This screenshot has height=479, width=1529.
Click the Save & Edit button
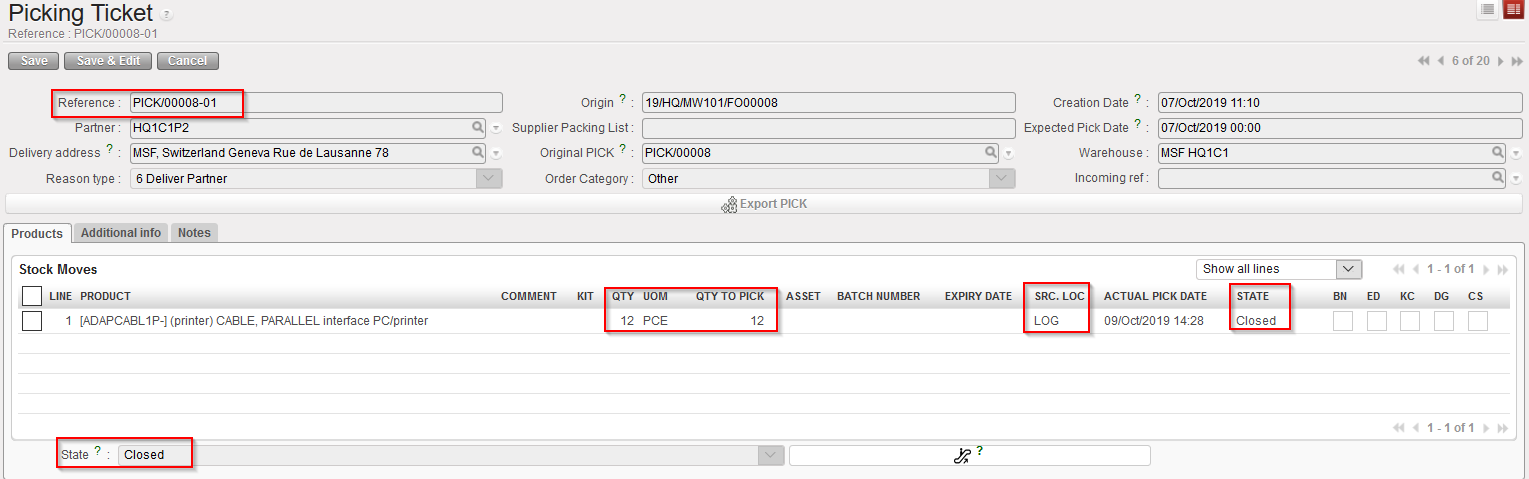tap(108, 61)
